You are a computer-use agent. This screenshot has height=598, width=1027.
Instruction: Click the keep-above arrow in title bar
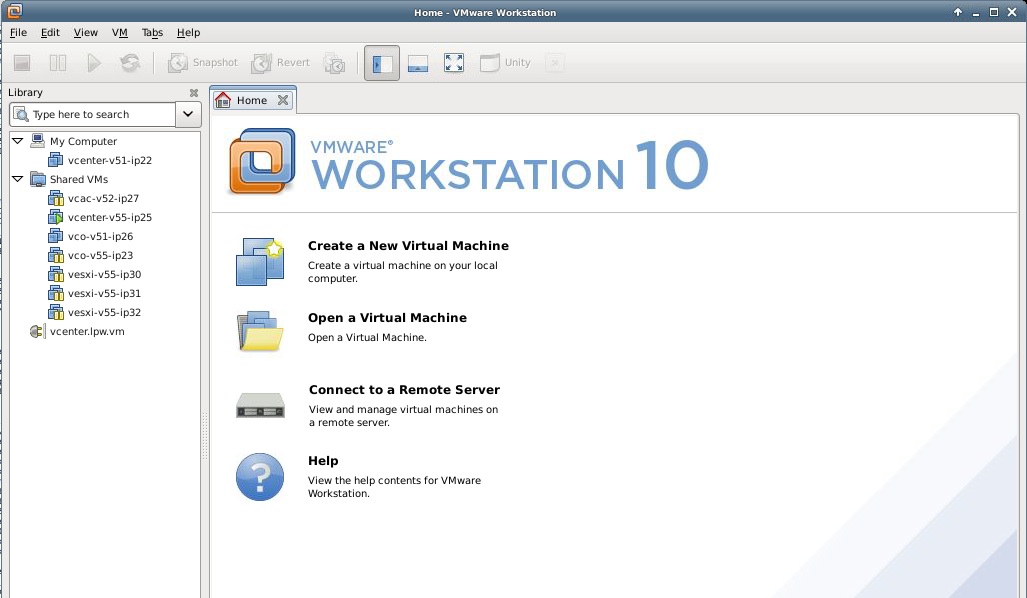[958, 12]
